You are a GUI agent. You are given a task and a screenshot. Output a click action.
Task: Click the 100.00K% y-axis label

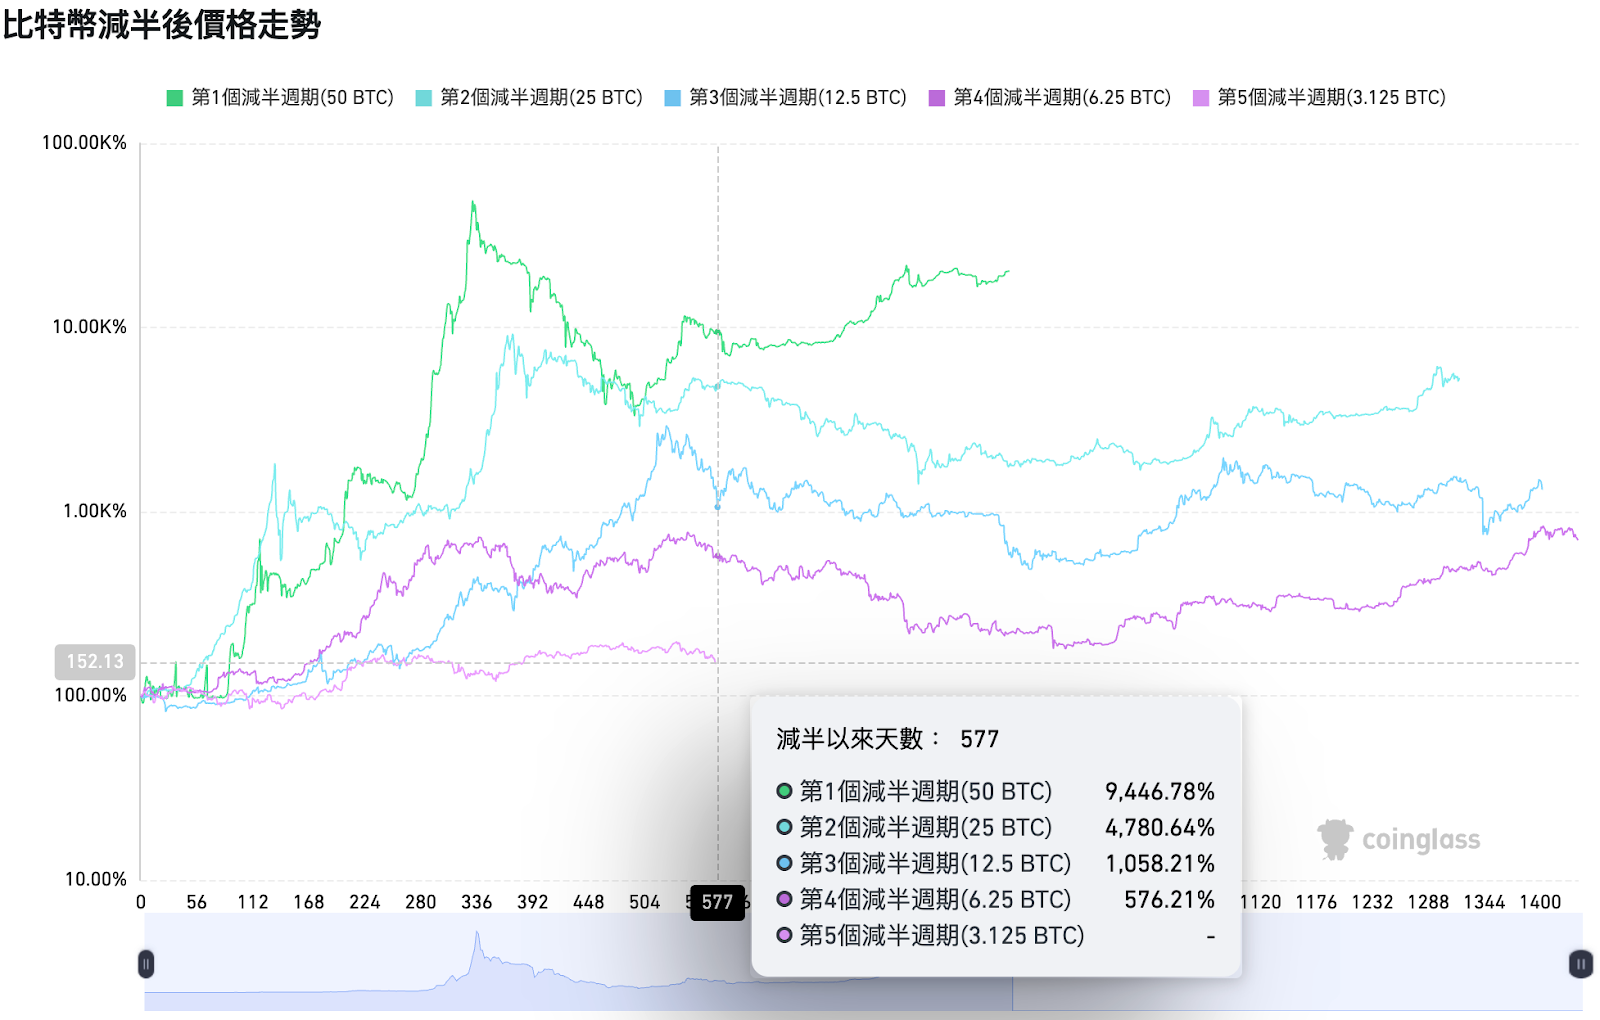[84, 143]
